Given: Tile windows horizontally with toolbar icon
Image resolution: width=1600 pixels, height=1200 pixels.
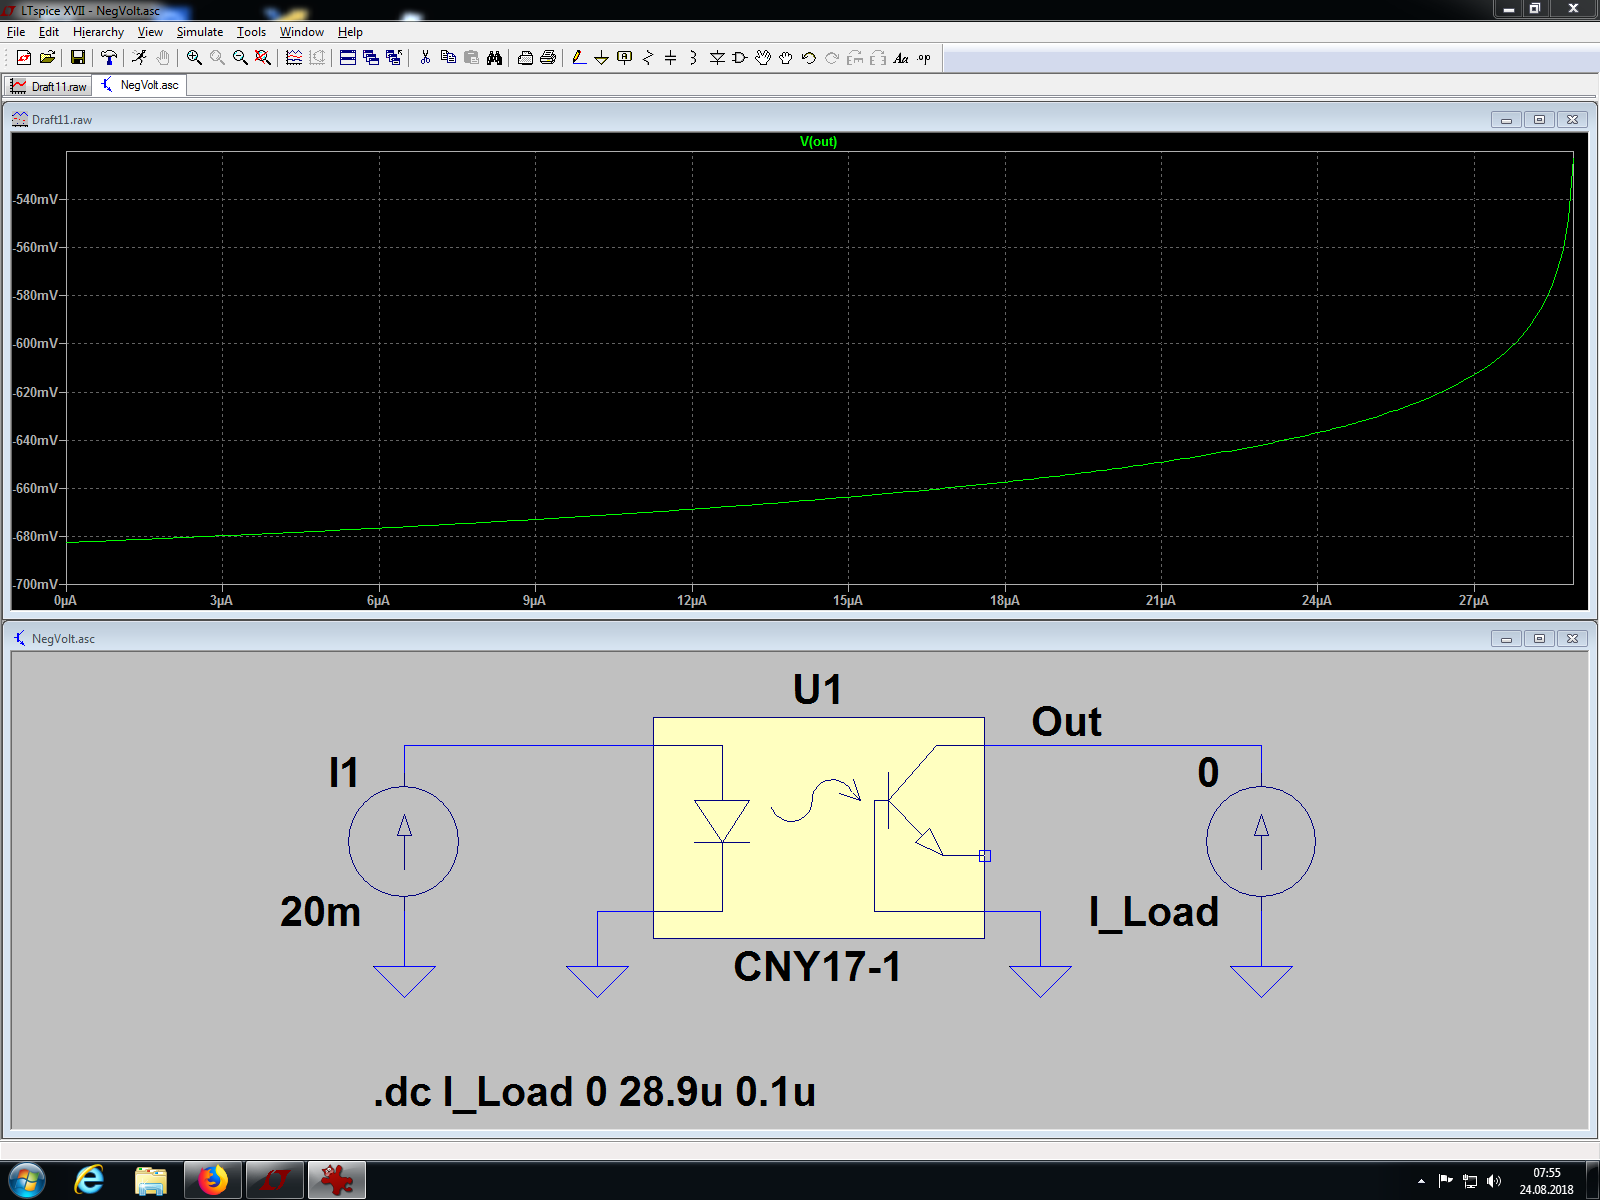Looking at the screenshot, I should 348,58.
